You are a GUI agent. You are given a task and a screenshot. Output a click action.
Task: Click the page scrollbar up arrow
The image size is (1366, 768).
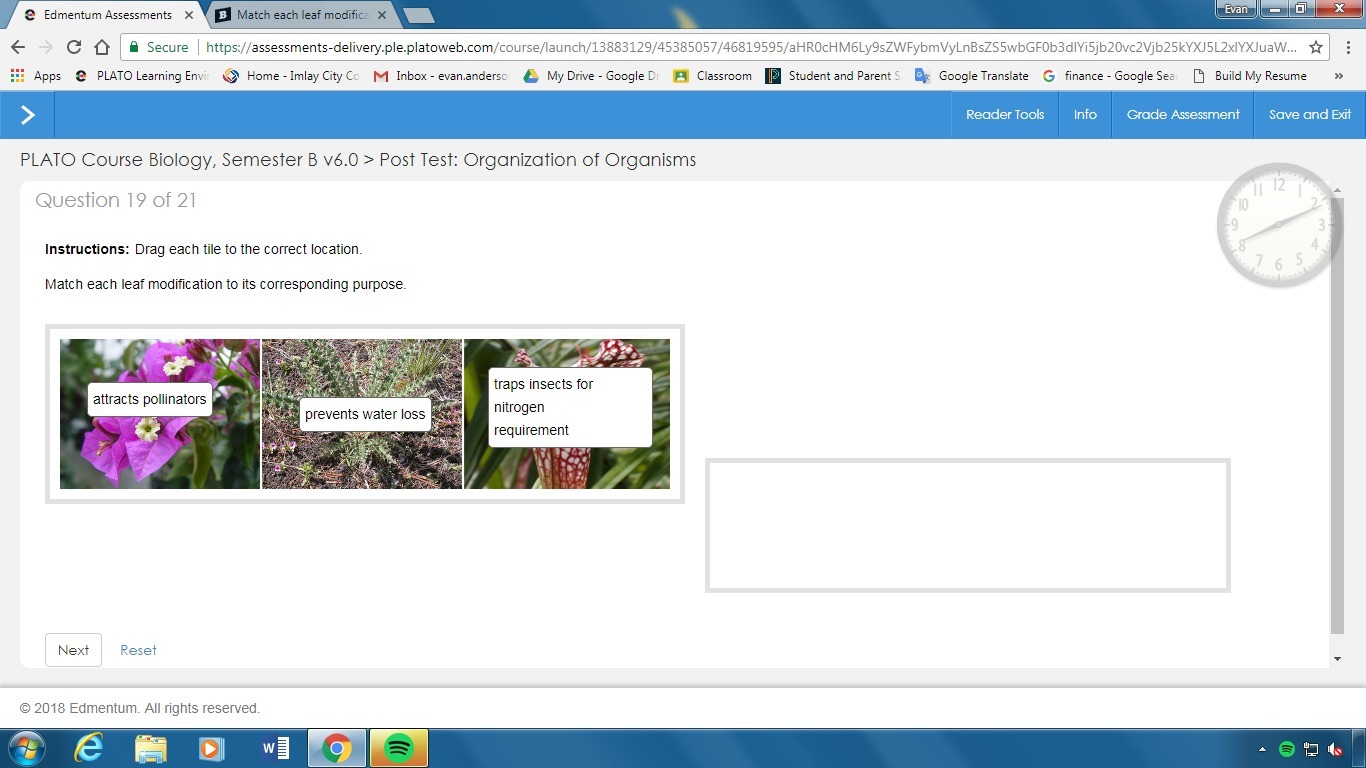tap(1338, 189)
